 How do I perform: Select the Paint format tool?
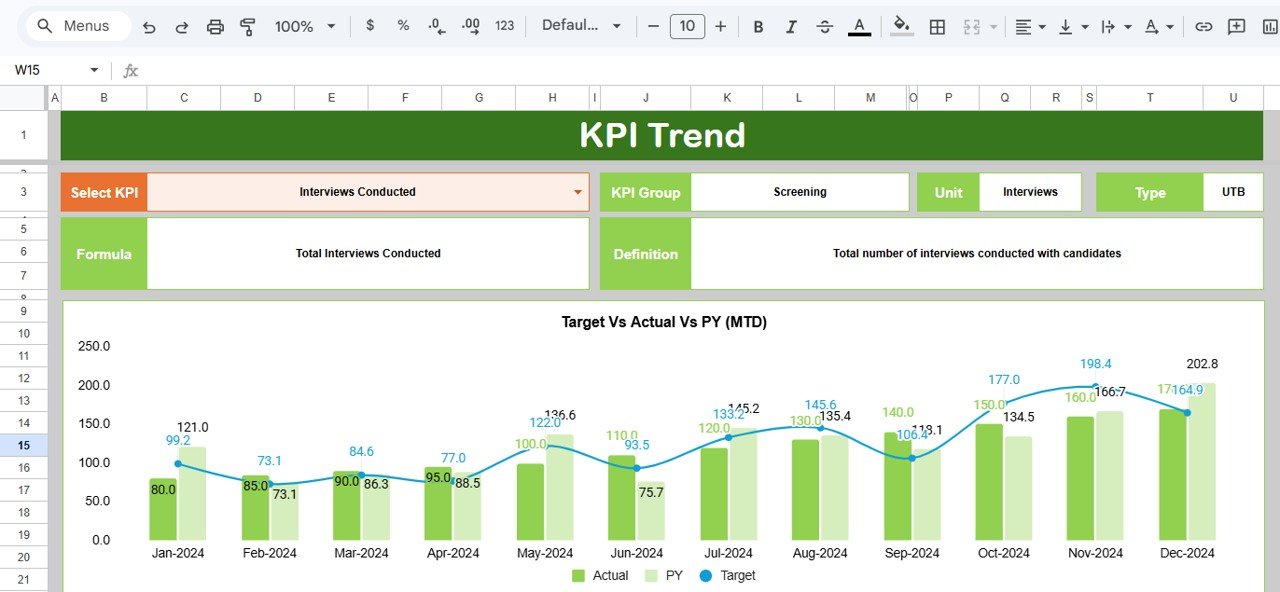(x=247, y=26)
